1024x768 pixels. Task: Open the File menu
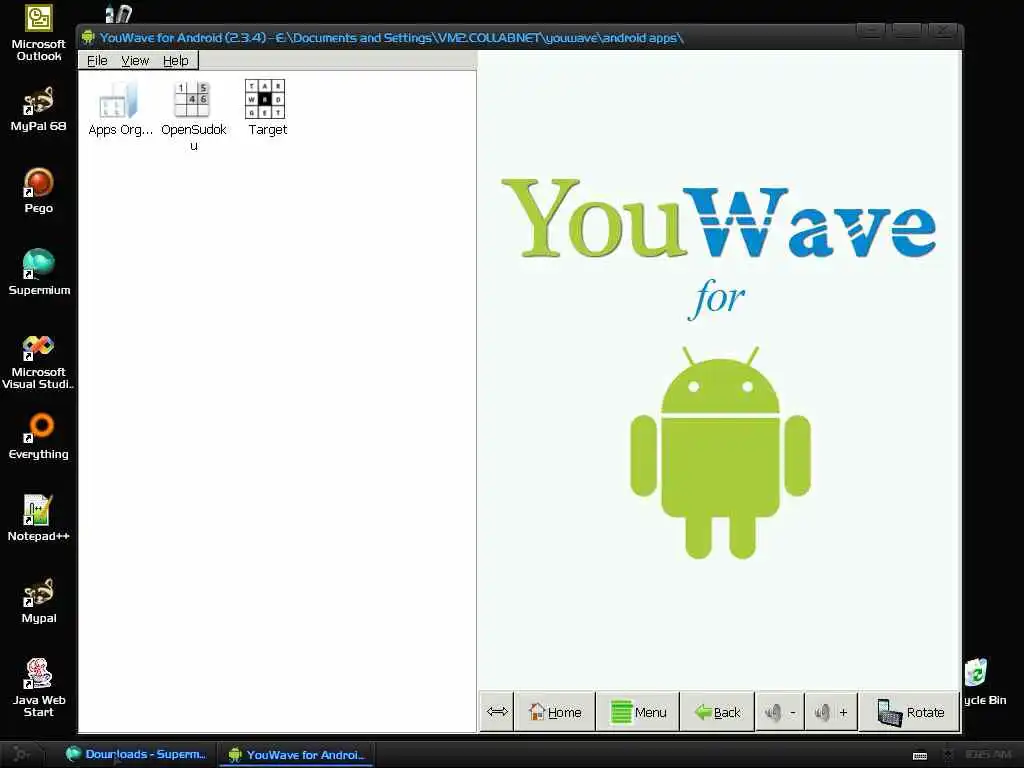click(97, 61)
